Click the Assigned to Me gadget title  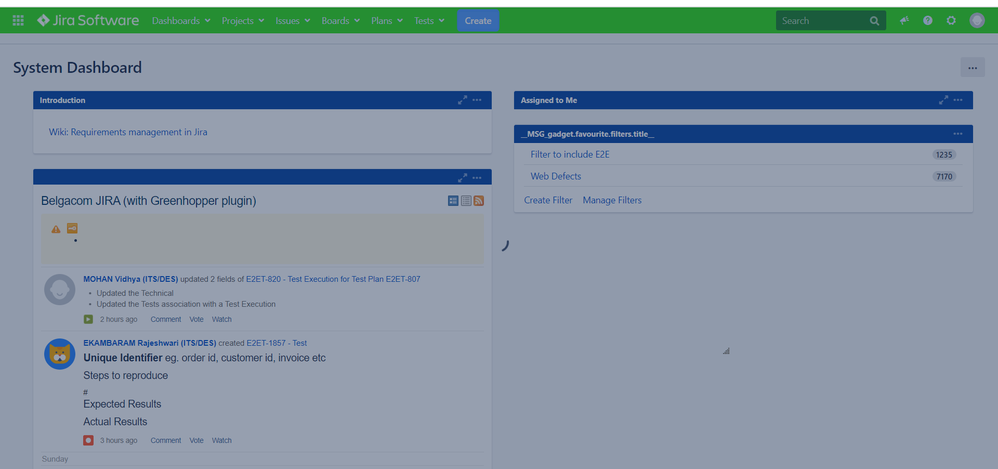coord(549,101)
